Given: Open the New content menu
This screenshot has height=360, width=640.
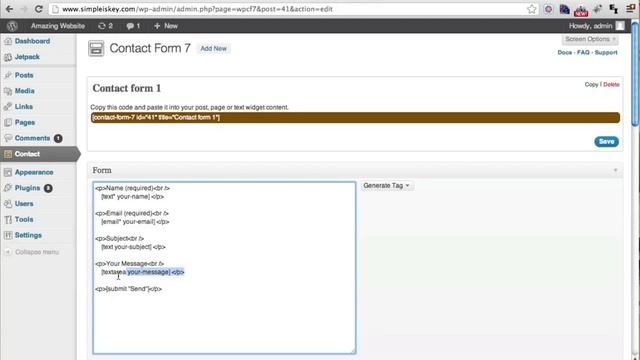Looking at the screenshot, I should [166, 26].
